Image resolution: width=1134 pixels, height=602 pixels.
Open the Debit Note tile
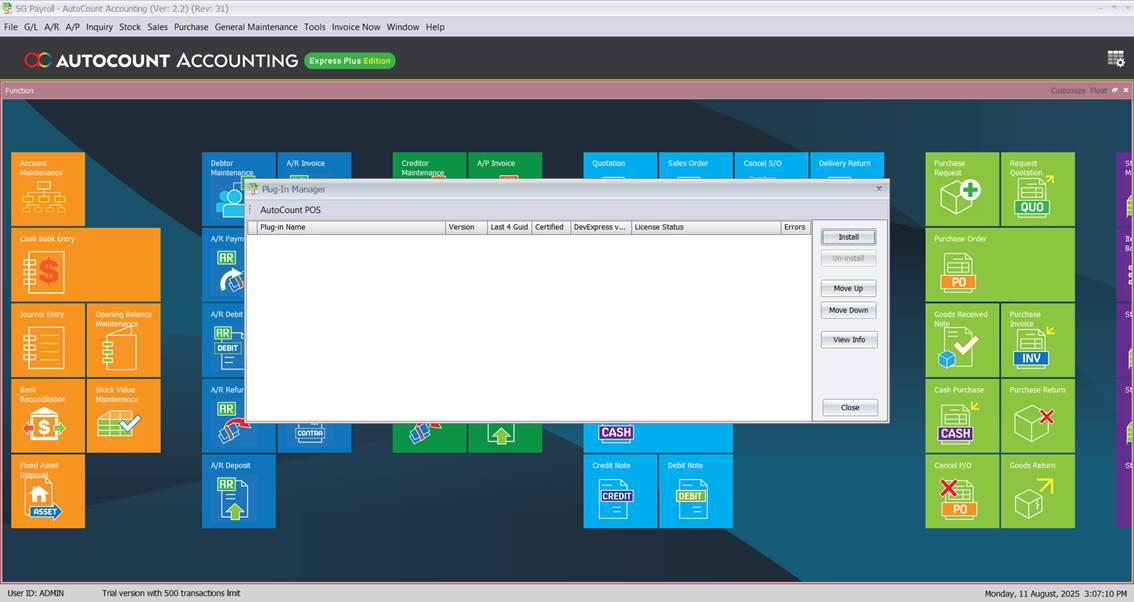pyautogui.click(x=696, y=491)
